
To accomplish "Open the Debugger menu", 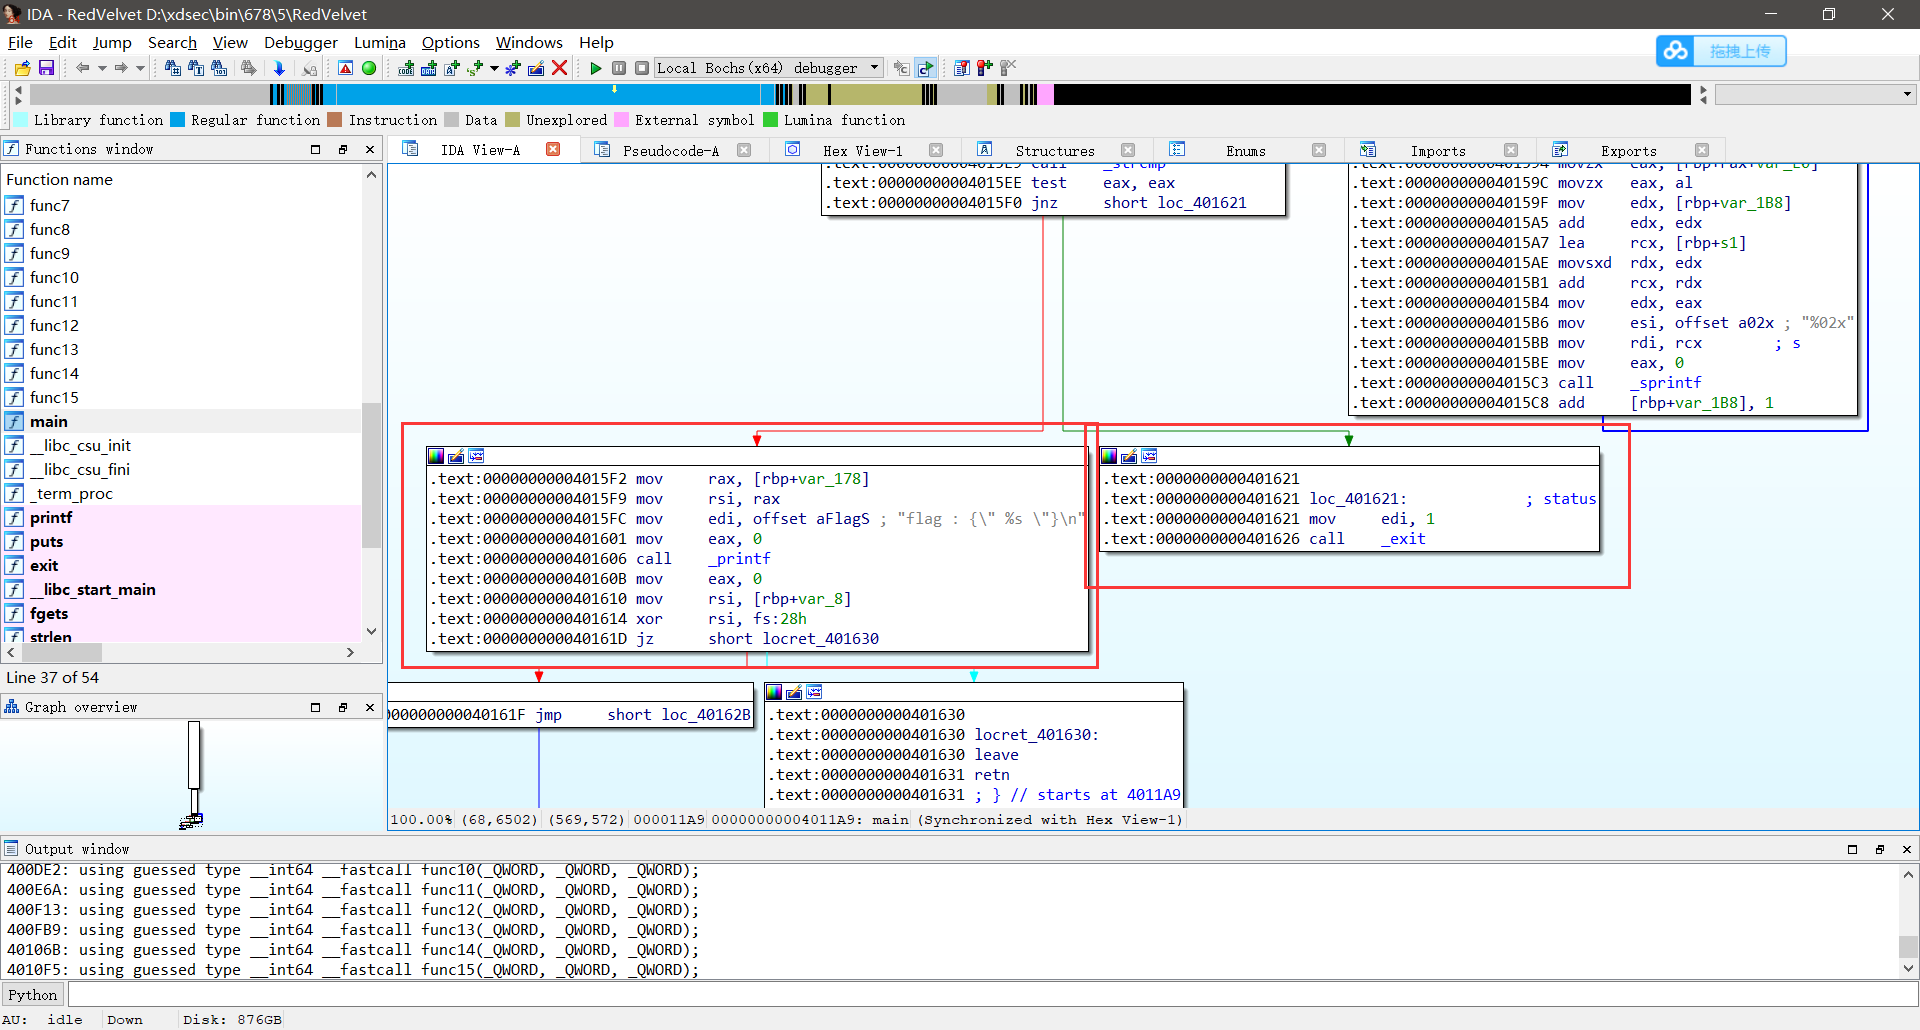I will [x=301, y=42].
